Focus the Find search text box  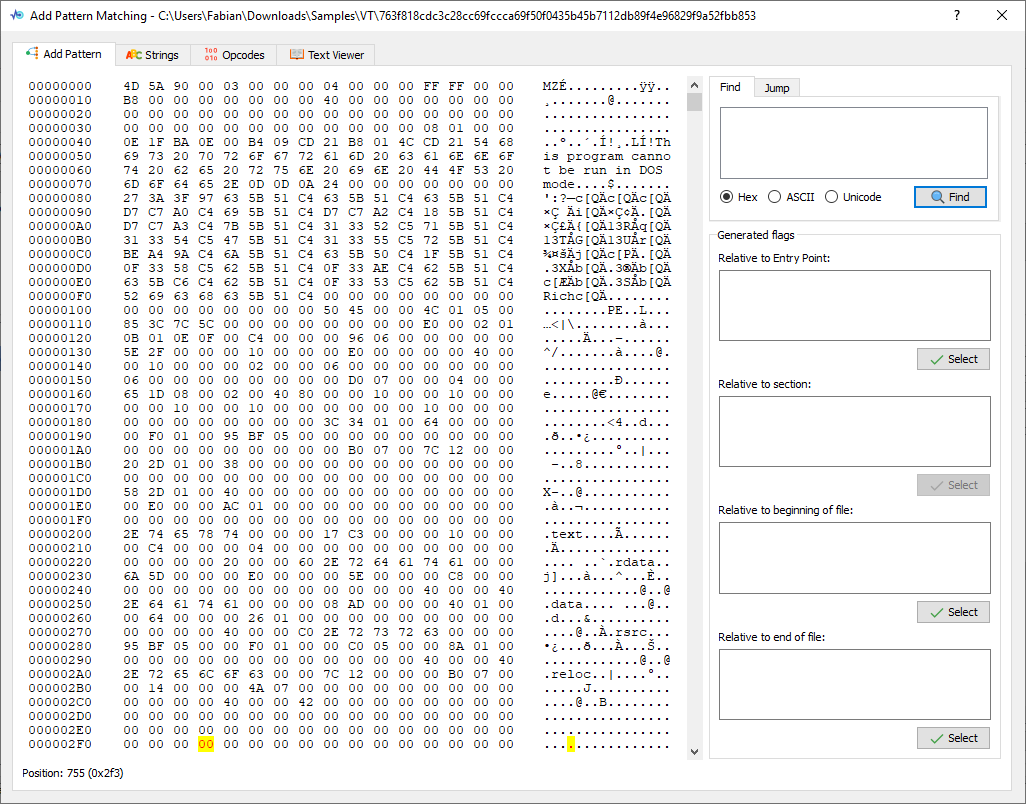853,143
